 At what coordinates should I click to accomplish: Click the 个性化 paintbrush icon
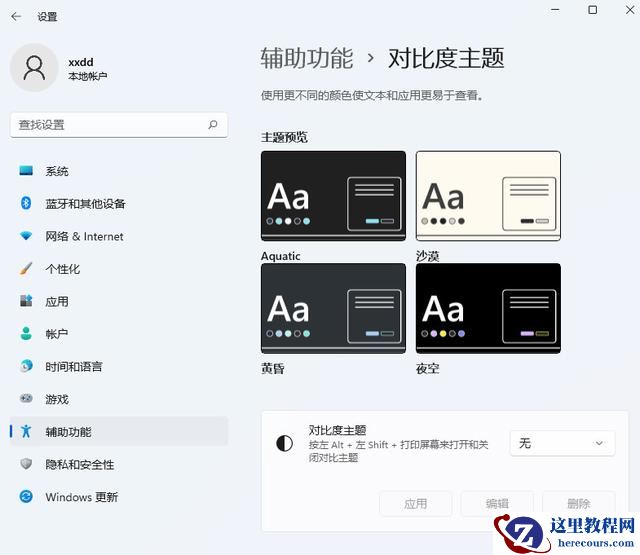point(26,269)
